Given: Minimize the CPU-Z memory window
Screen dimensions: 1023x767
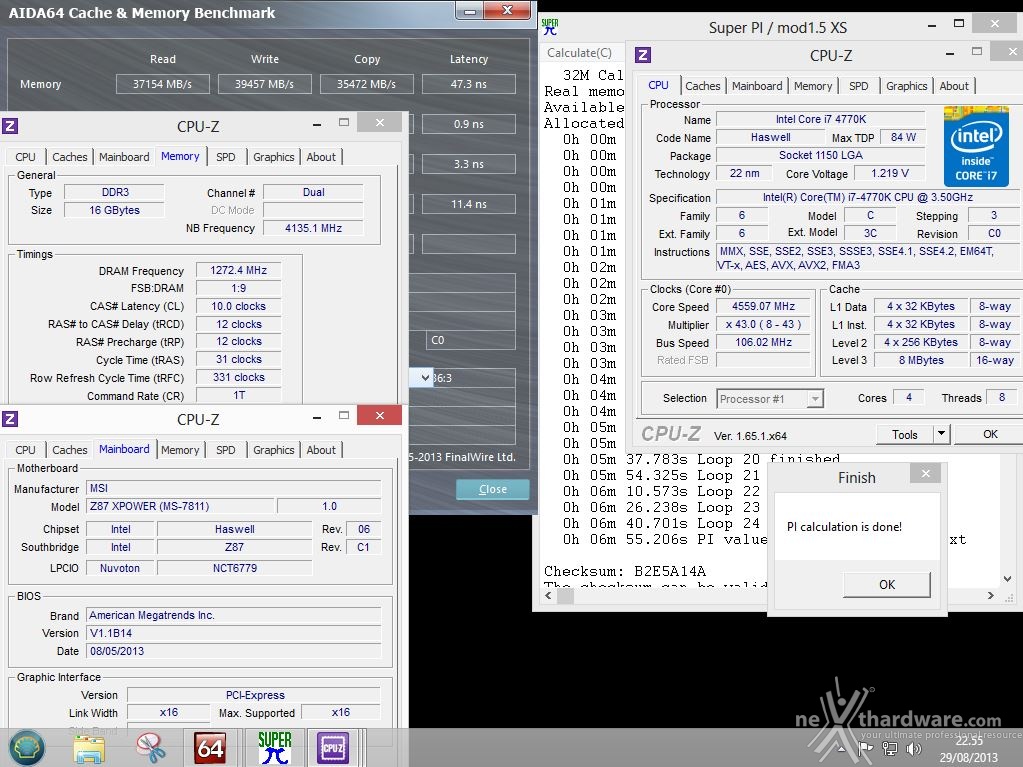Looking at the screenshot, I should click(x=317, y=125).
